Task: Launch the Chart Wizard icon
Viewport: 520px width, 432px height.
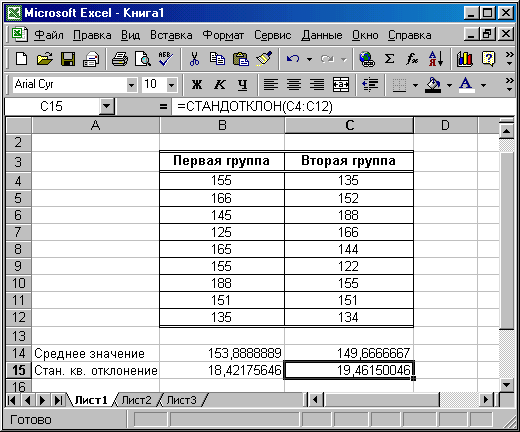Action: tap(465, 59)
